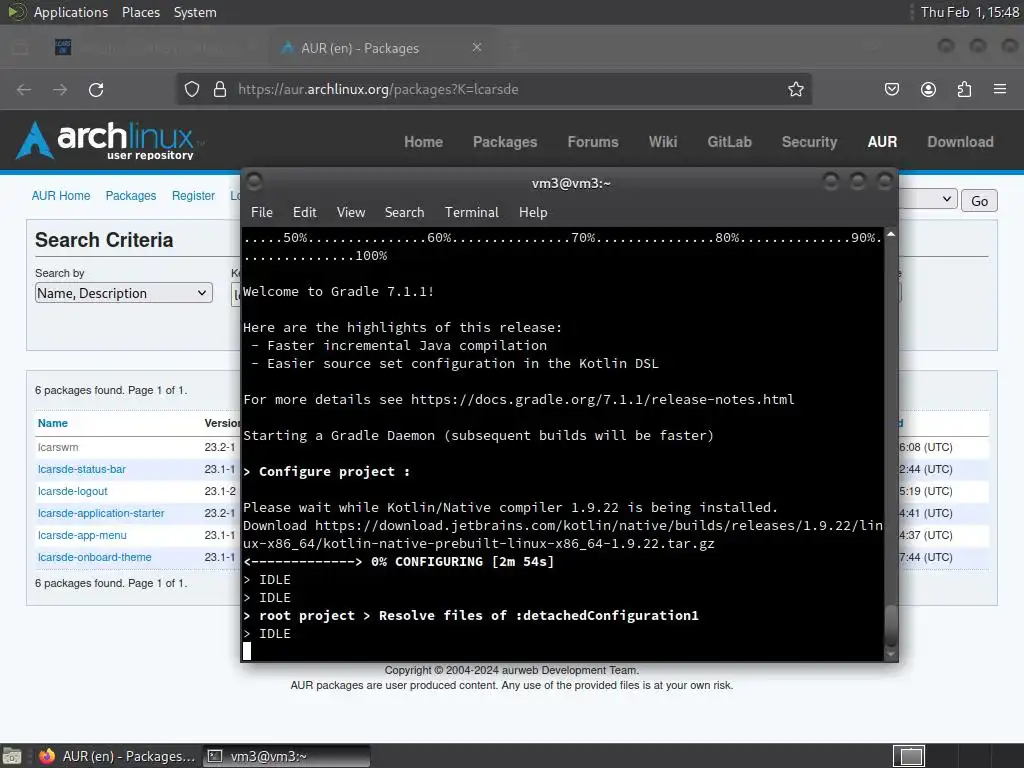Open the Packages nav link in header
The image size is (1024, 768).
[505, 142]
